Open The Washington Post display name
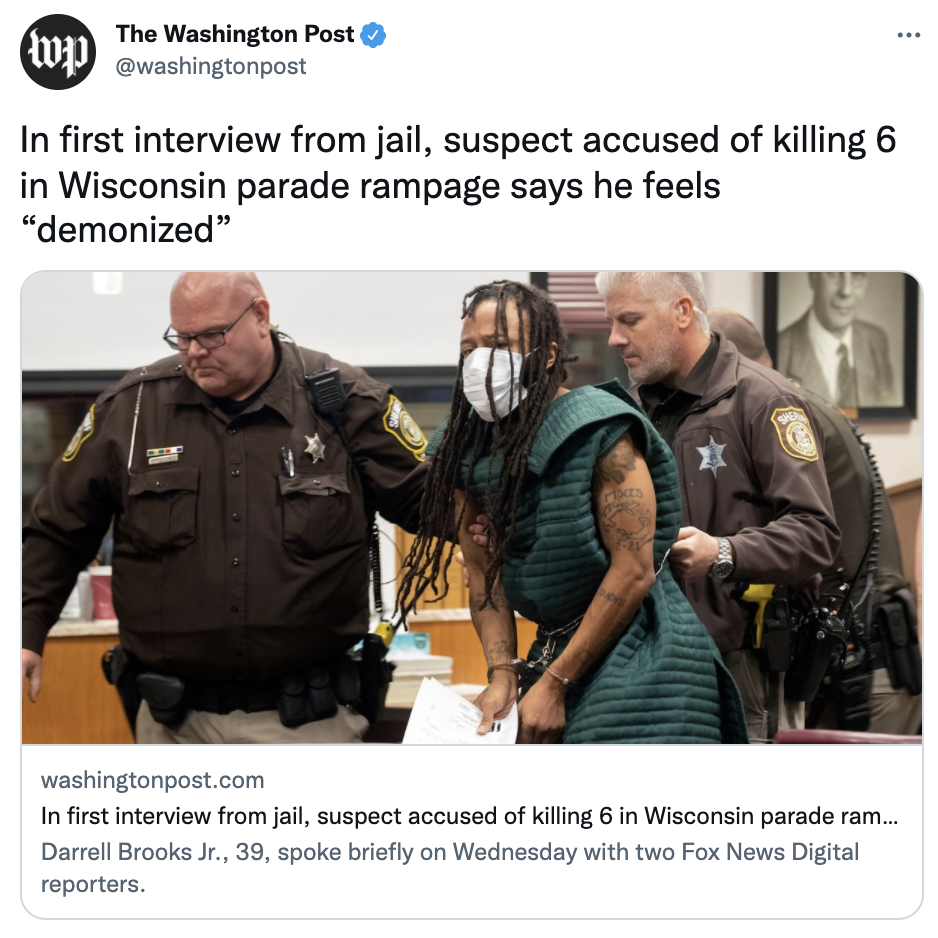This screenshot has height=938, width=938. click(234, 34)
